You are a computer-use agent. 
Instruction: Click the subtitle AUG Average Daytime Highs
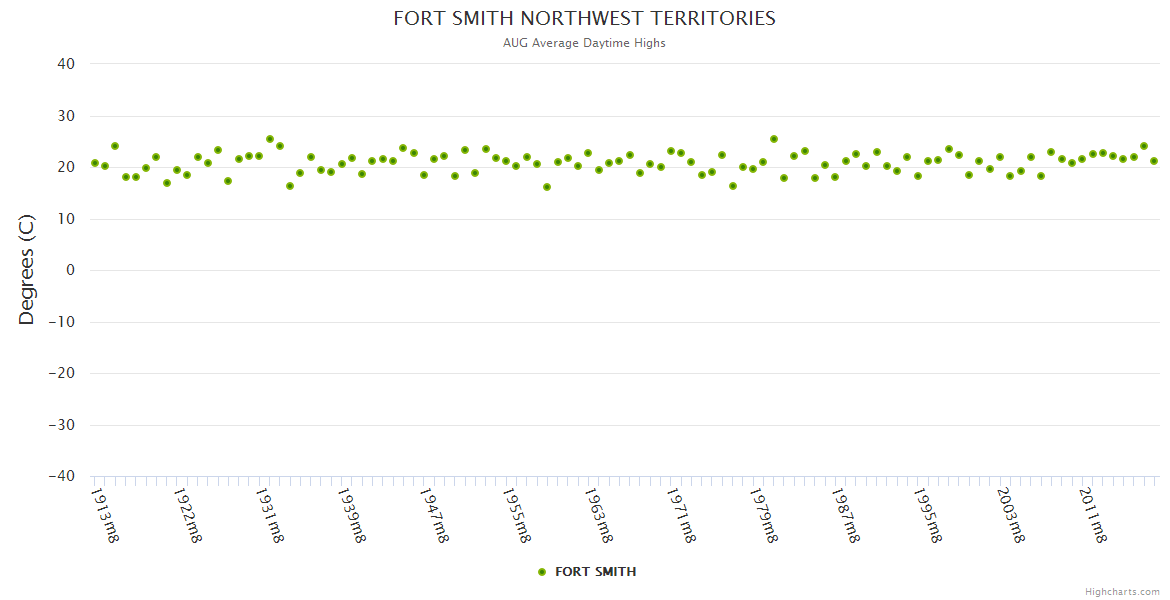click(x=584, y=43)
